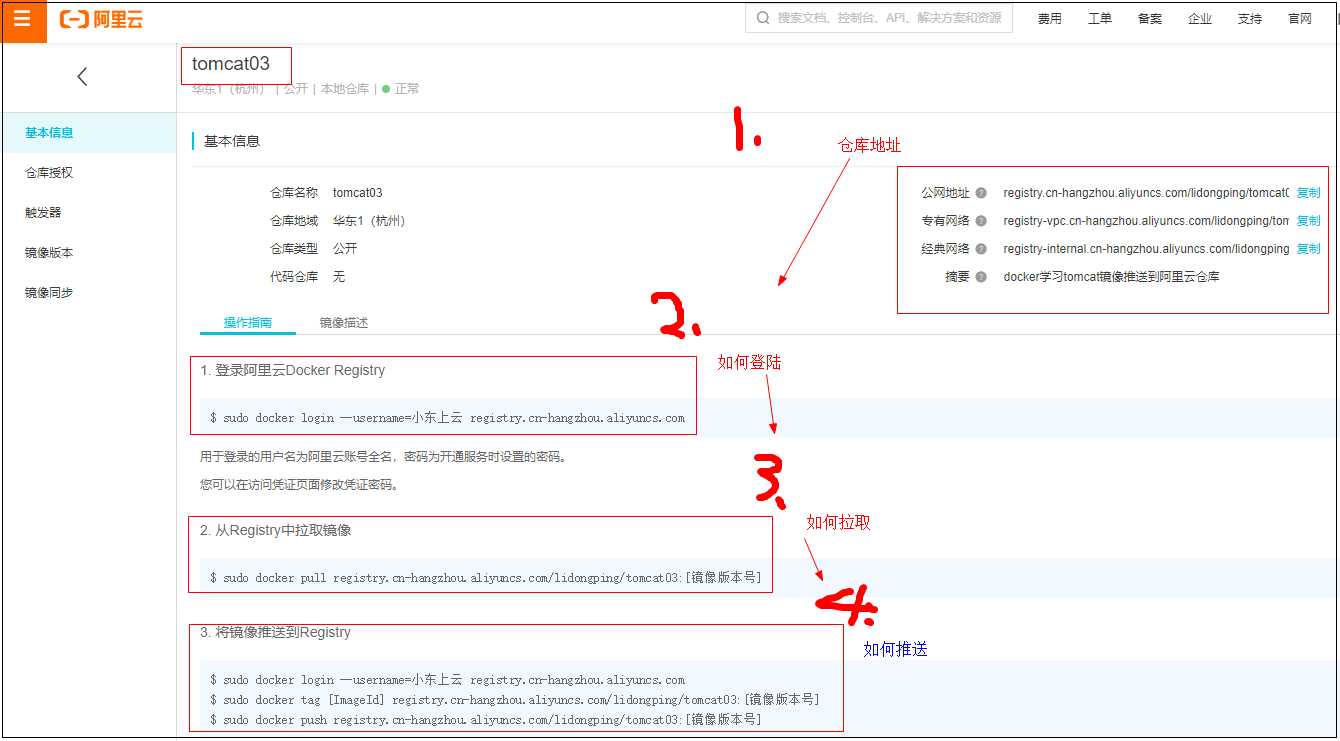
Task: Open the 企业 top menu
Action: coord(1199,19)
